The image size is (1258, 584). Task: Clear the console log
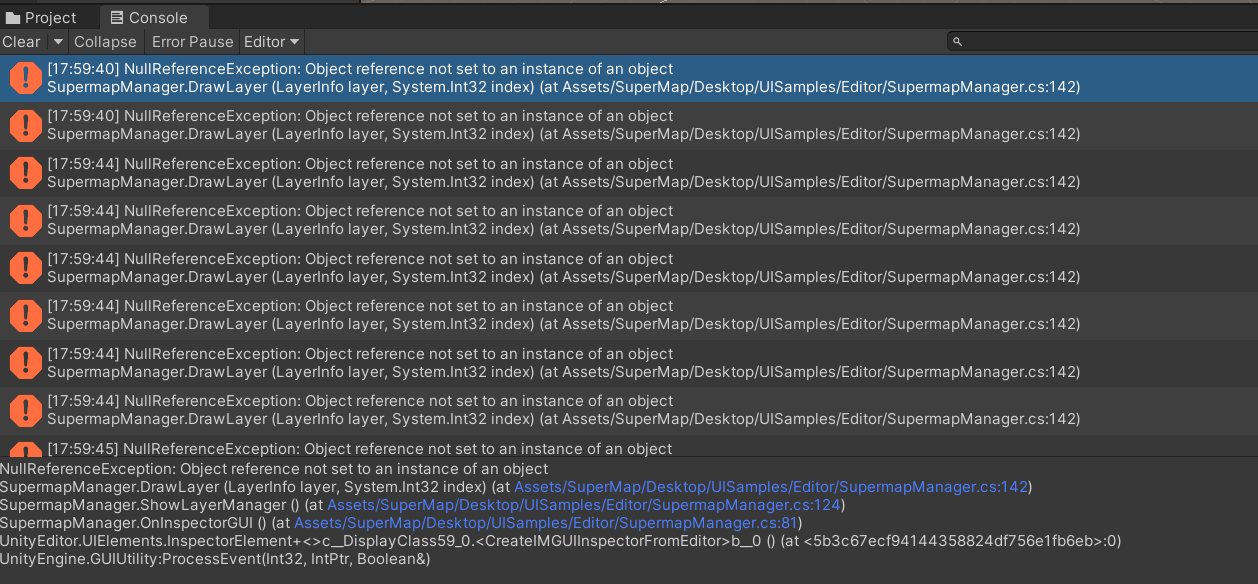(x=22, y=42)
